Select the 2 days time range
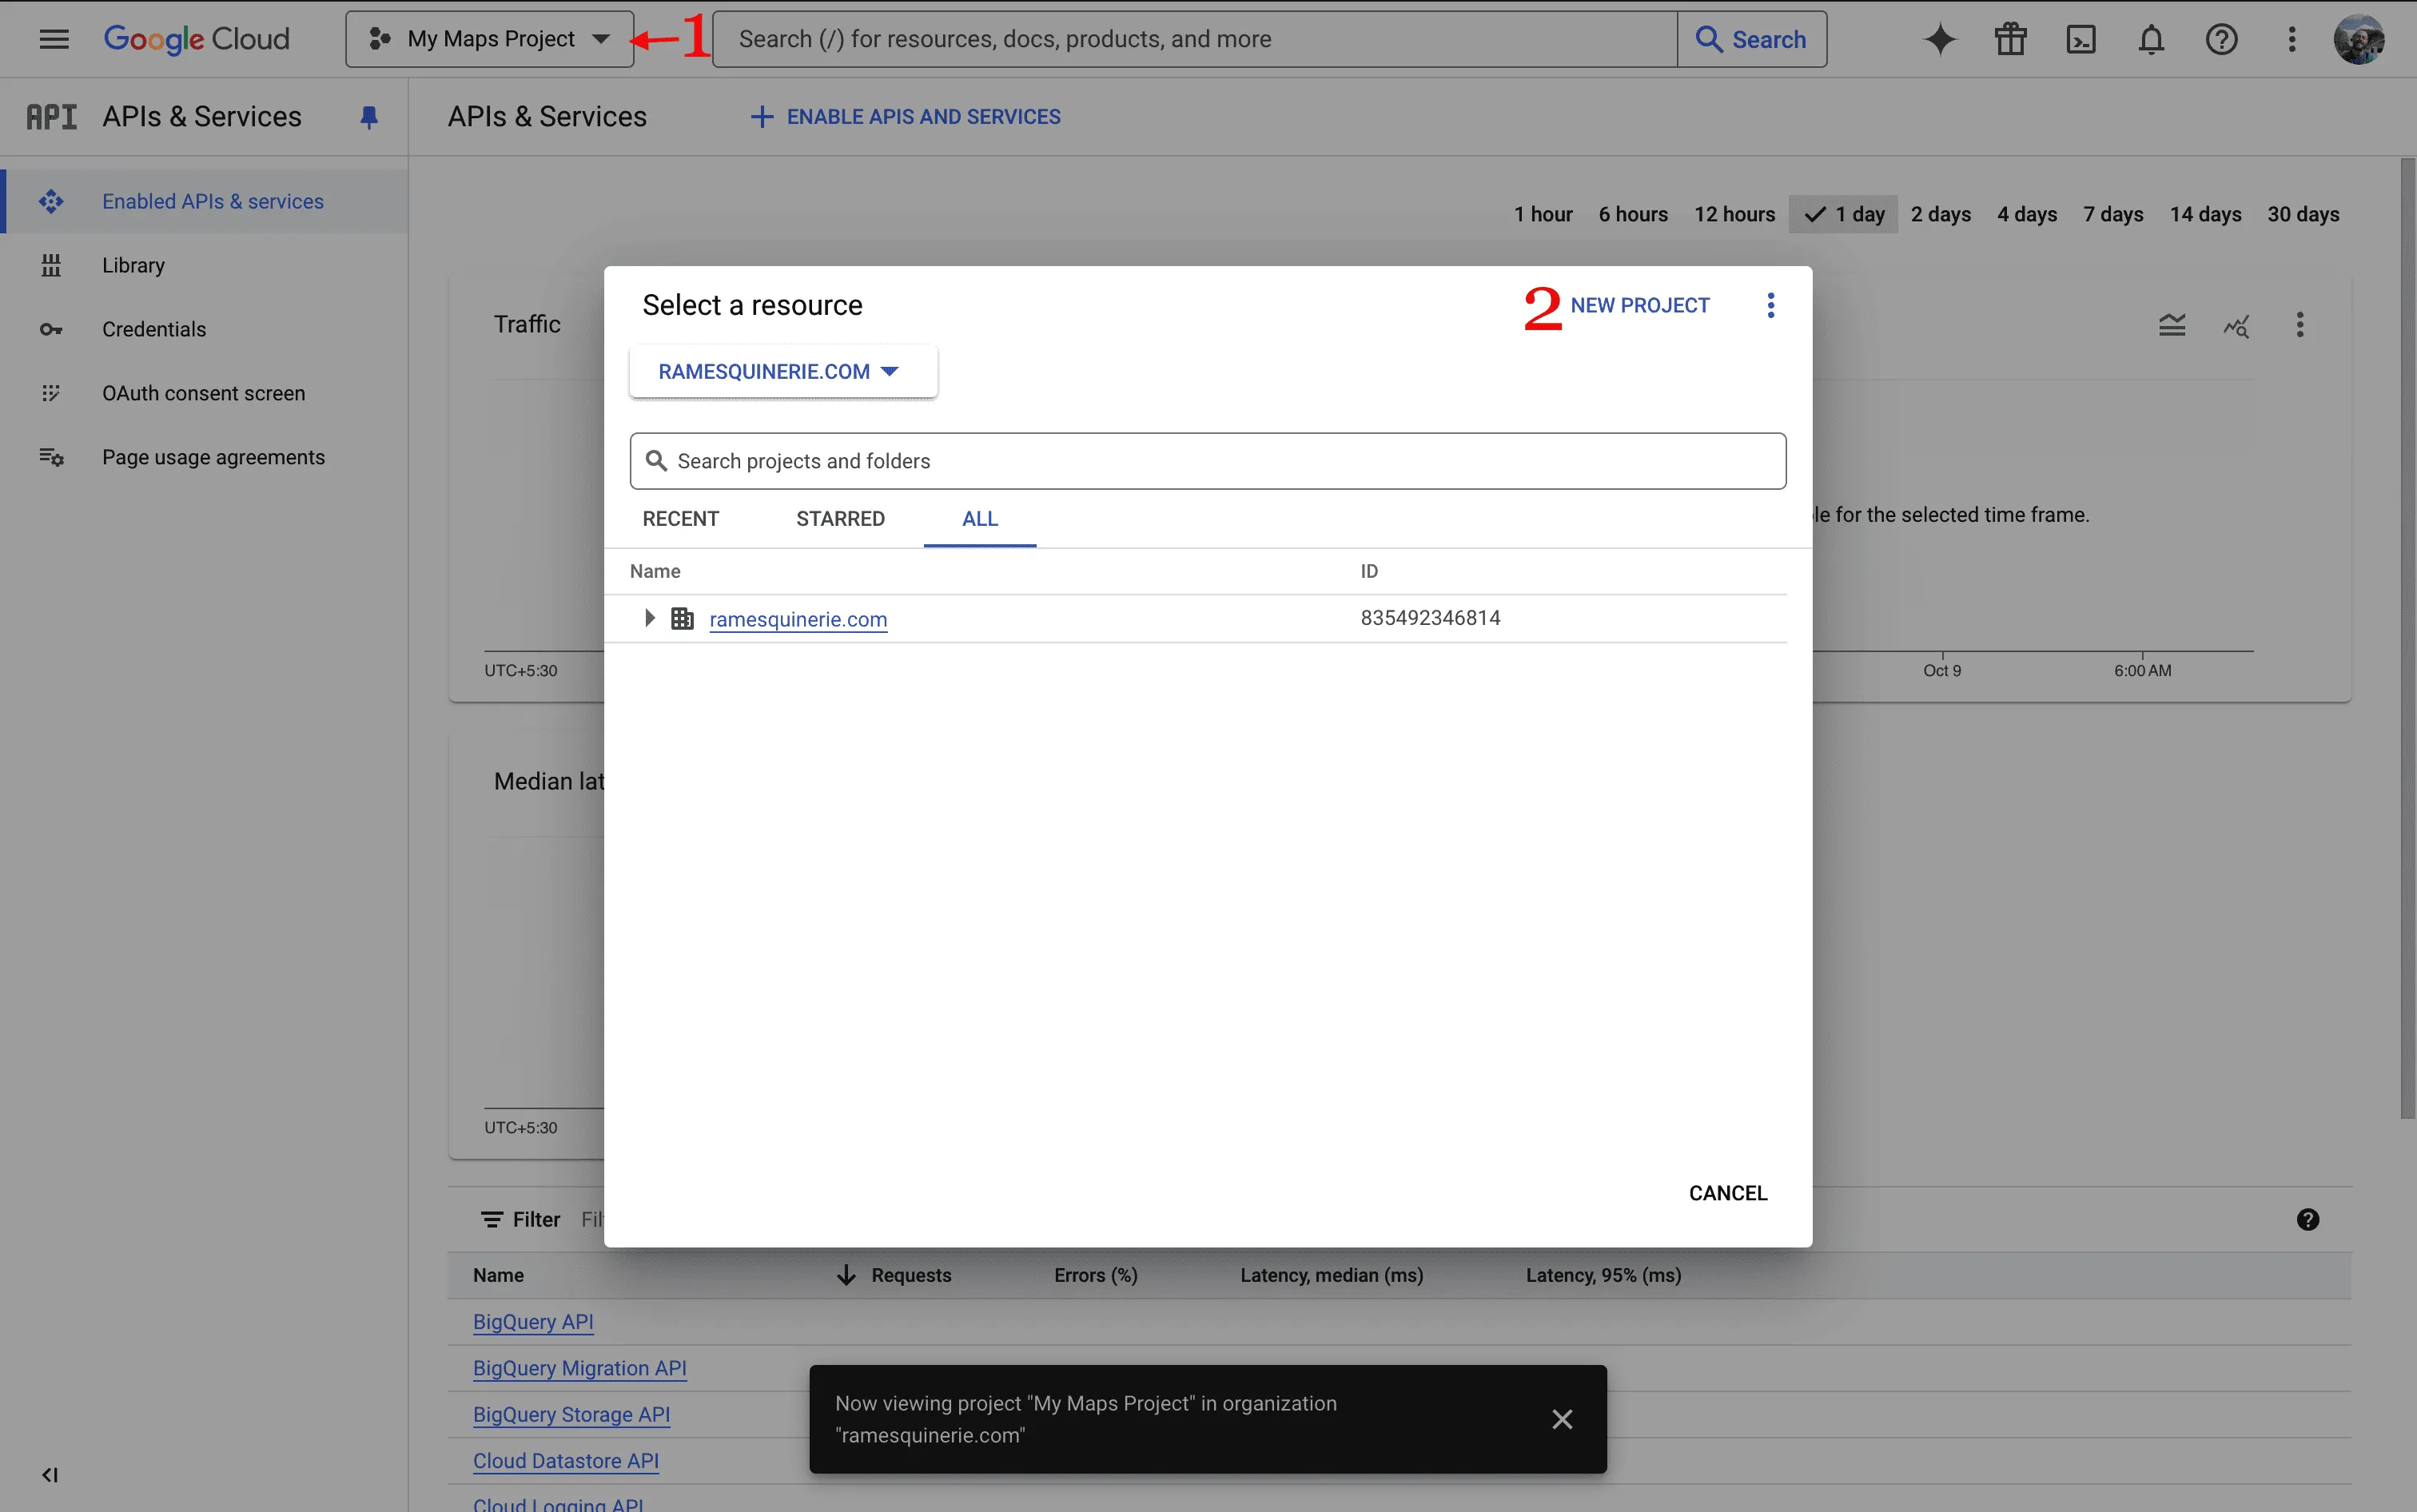This screenshot has height=1512, width=2417. click(x=1940, y=214)
